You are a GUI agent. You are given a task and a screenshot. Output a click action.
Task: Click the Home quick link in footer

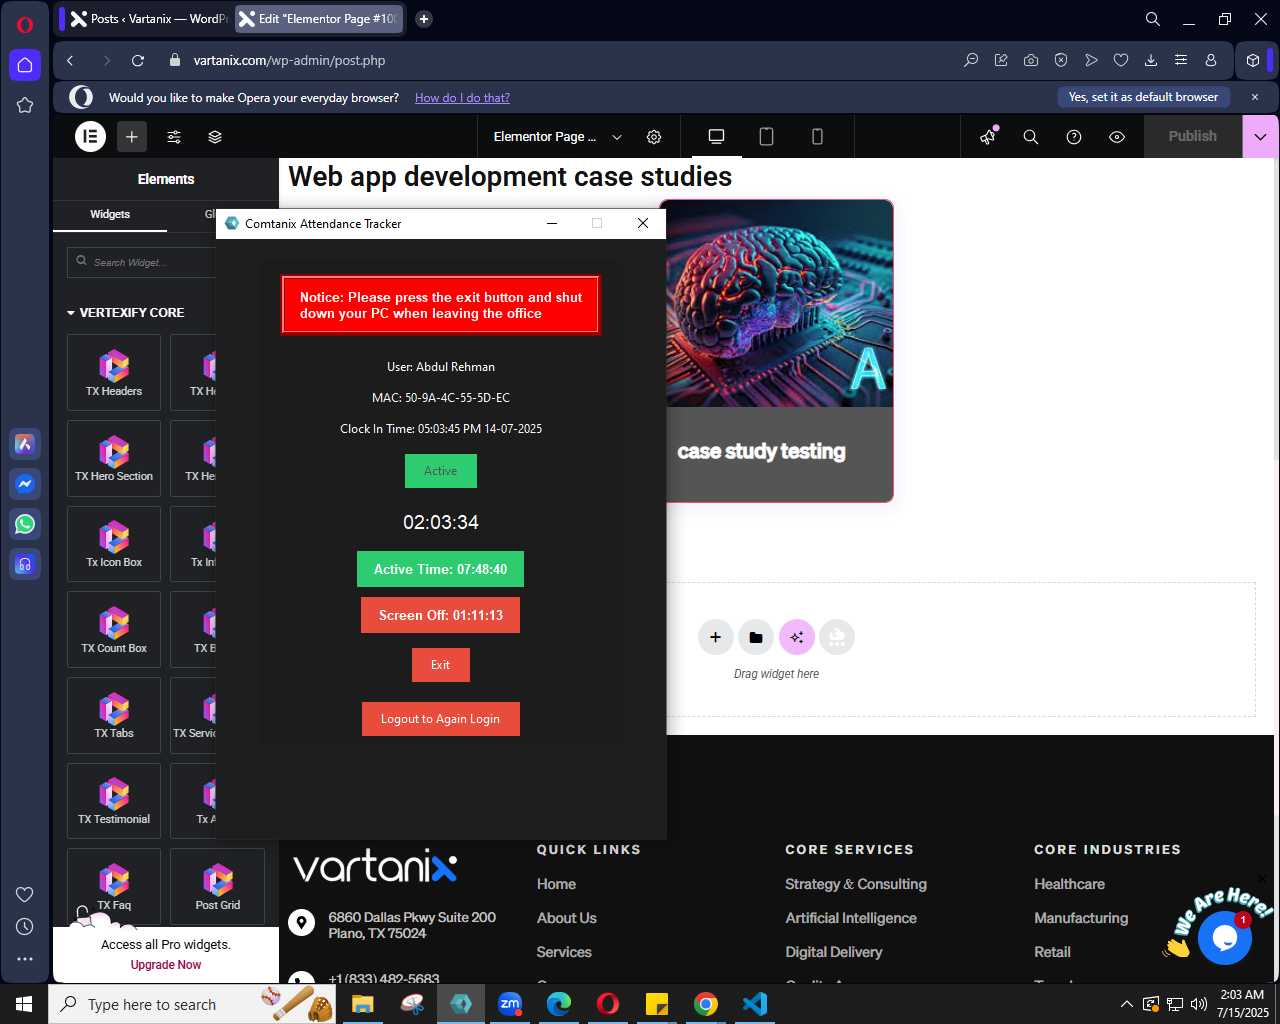pyautogui.click(x=556, y=884)
